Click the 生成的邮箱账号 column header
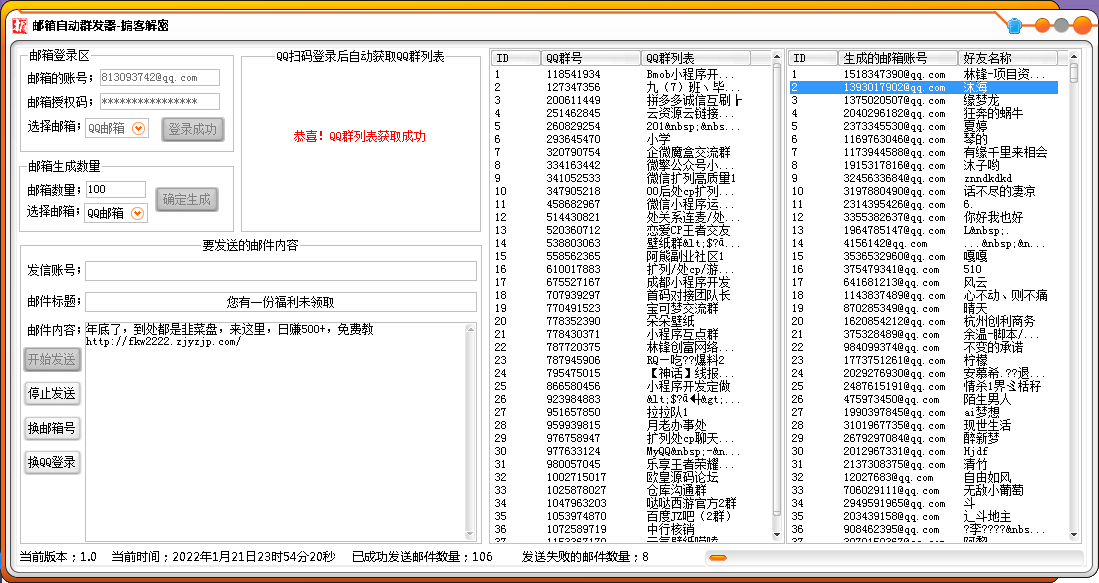The width and height of the screenshot is (1099, 583). tap(898, 58)
